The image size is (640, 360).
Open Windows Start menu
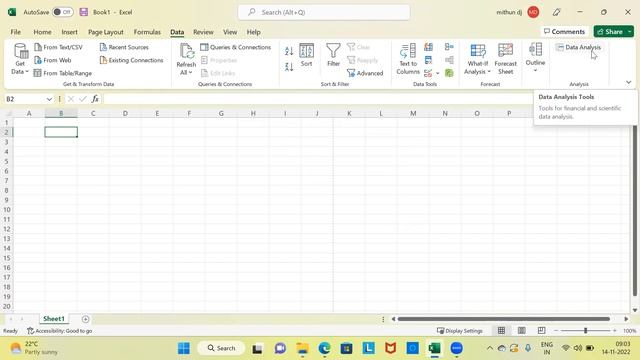184,348
